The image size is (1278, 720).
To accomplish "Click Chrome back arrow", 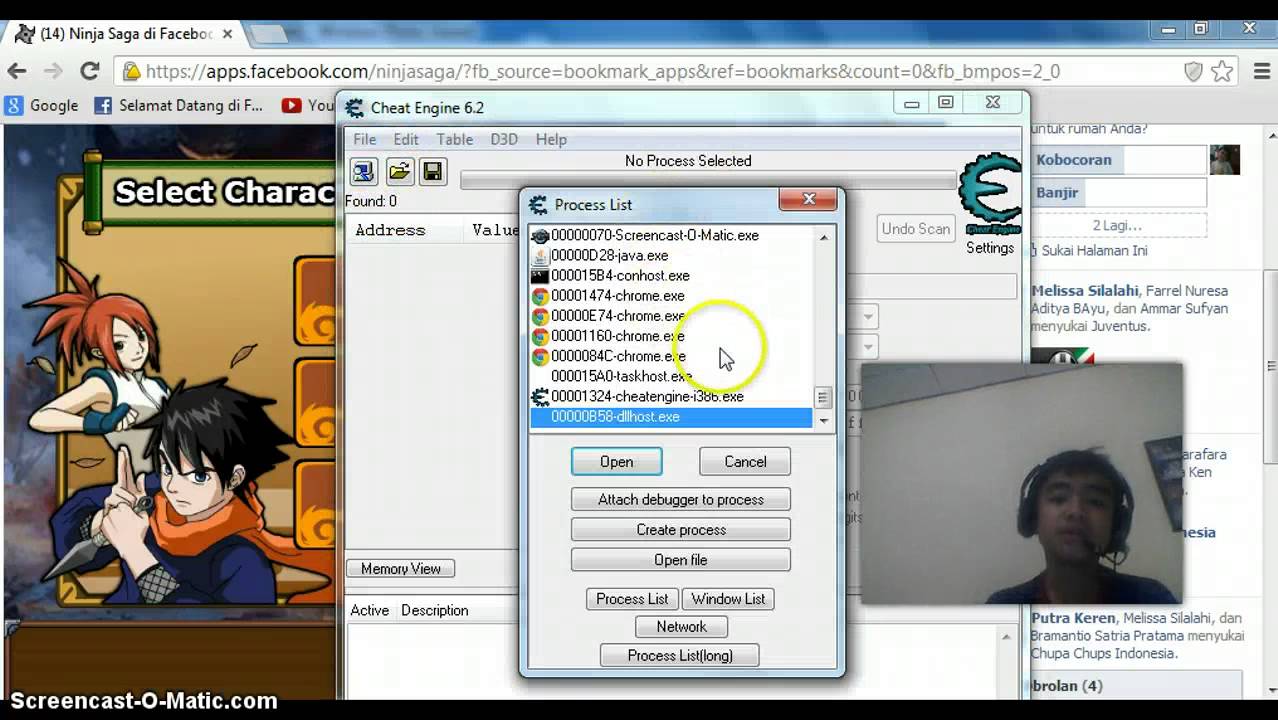I will [17, 71].
